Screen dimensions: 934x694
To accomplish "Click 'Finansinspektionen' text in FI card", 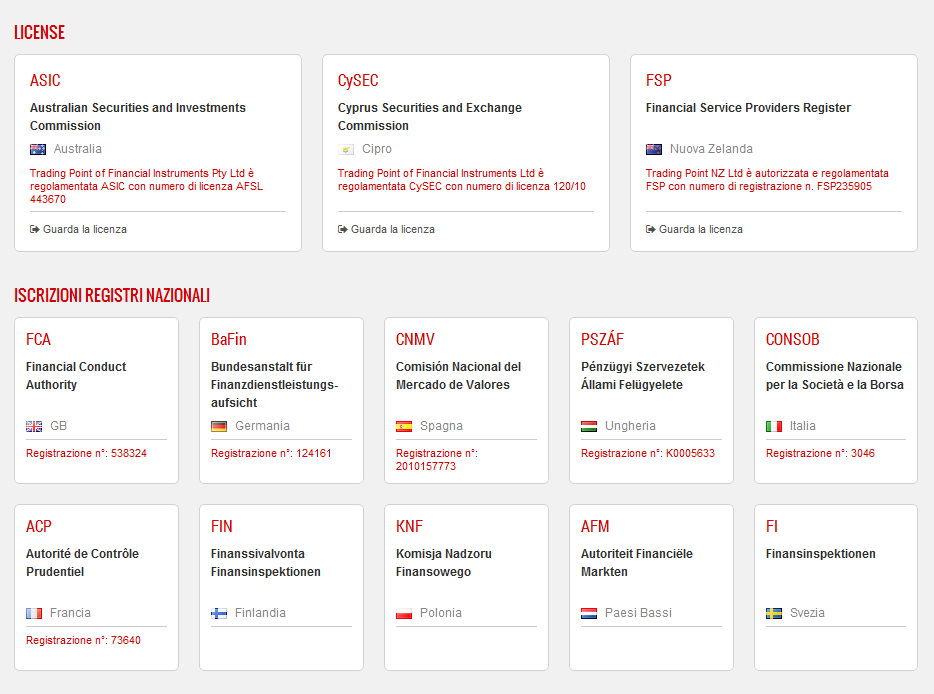I will (x=821, y=554).
